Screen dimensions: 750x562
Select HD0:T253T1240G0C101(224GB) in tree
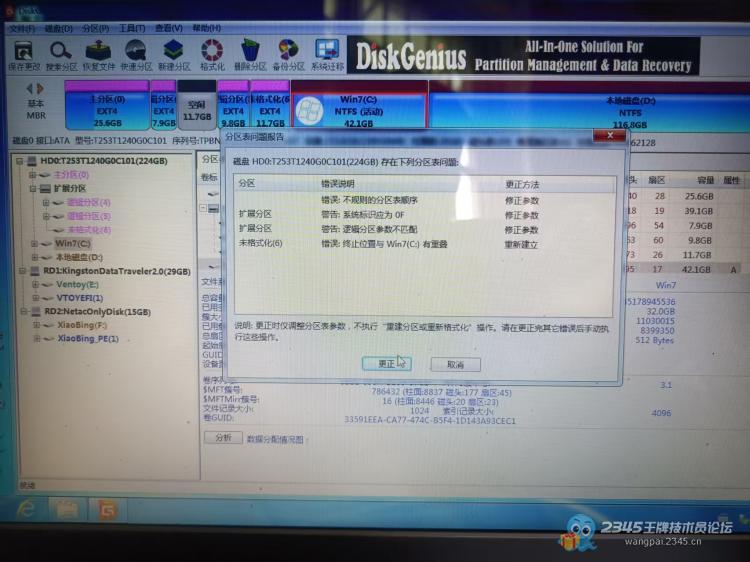pyautogui.click(x=104, y=161)
